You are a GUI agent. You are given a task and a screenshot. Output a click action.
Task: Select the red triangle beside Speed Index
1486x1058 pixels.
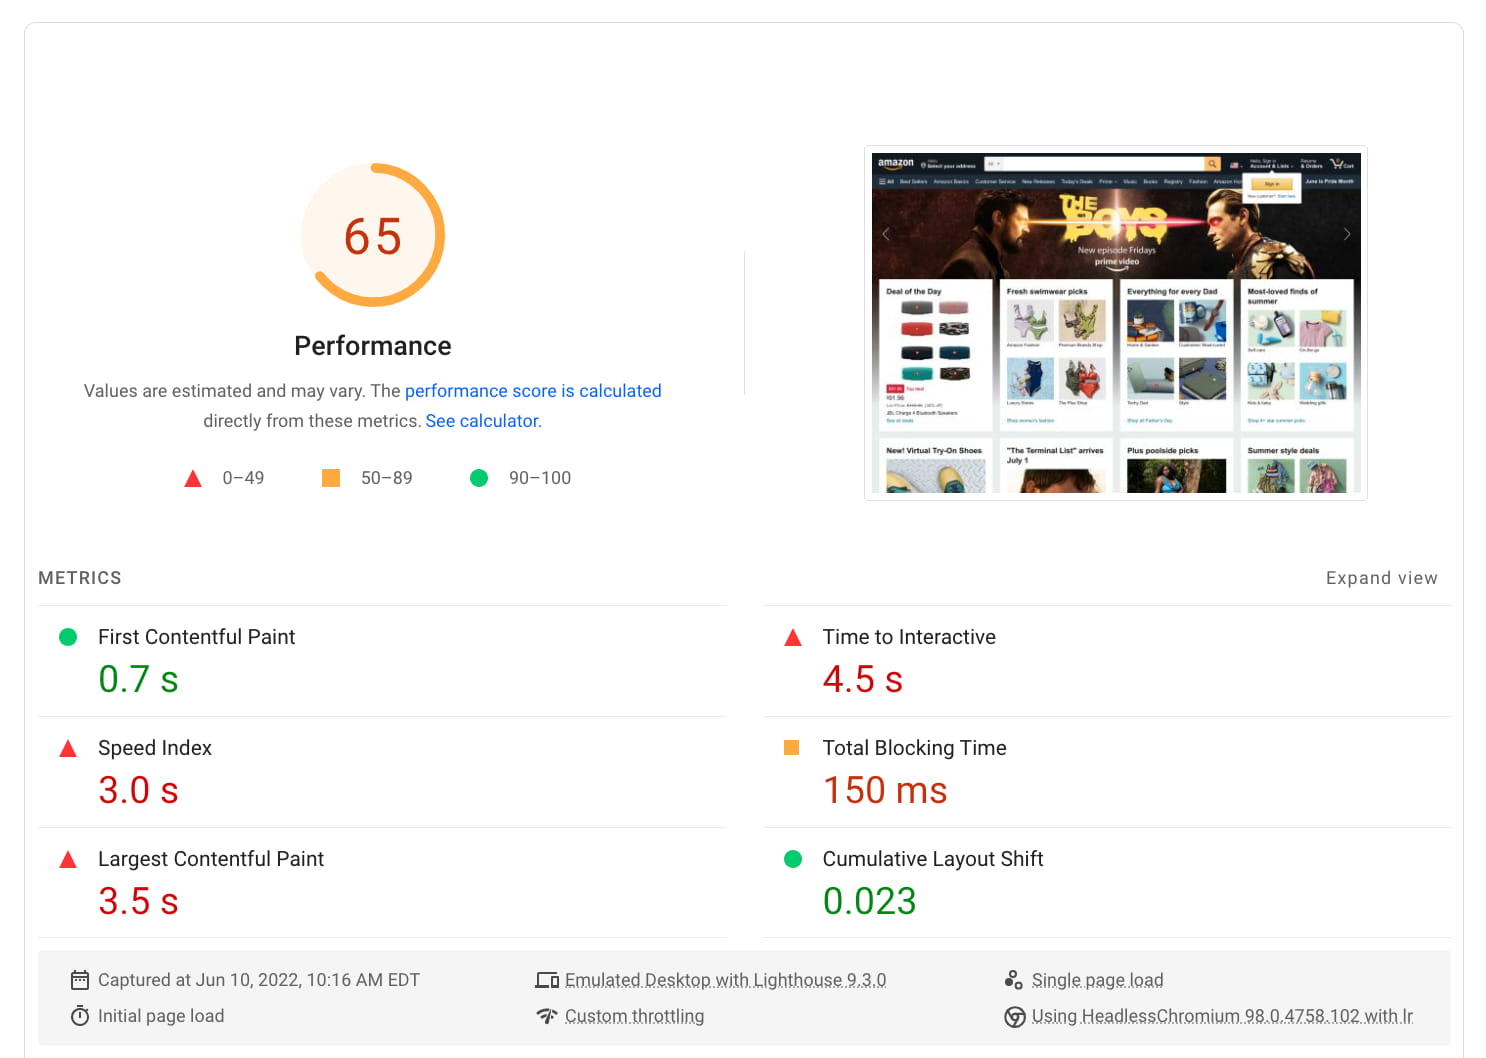click(68, 746)
